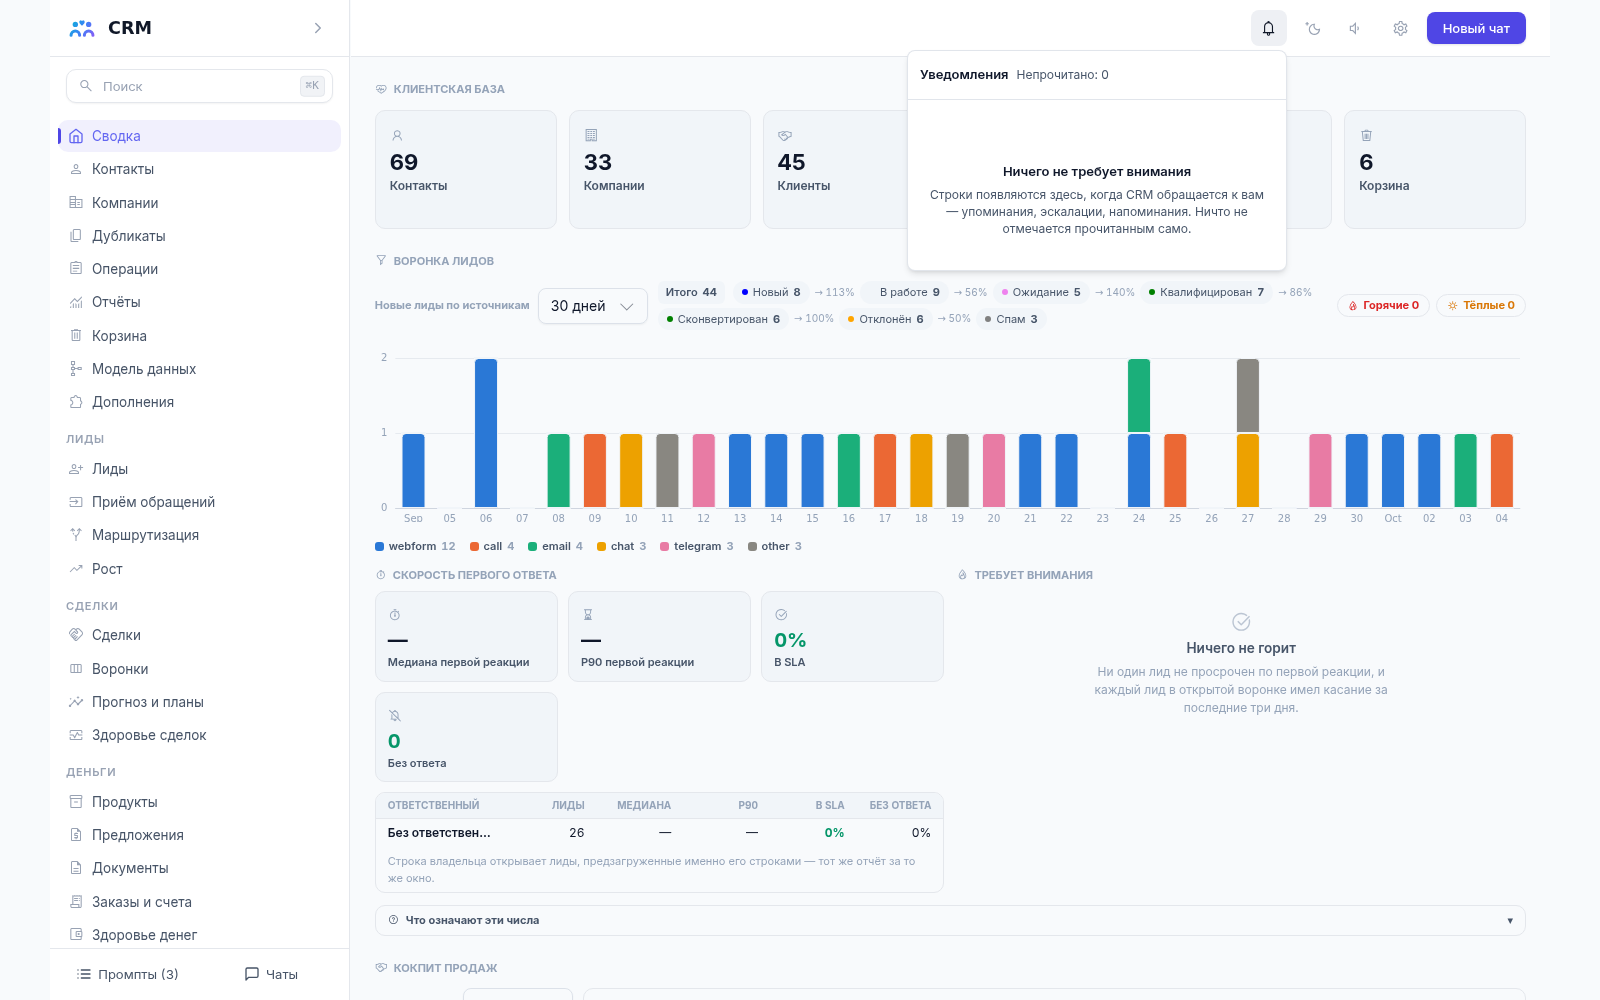Image resolution: width=1600 pixels, height=1000 pixels.
Task: Open Контакты in the sidebar
Action: click(x=200, y=169)
